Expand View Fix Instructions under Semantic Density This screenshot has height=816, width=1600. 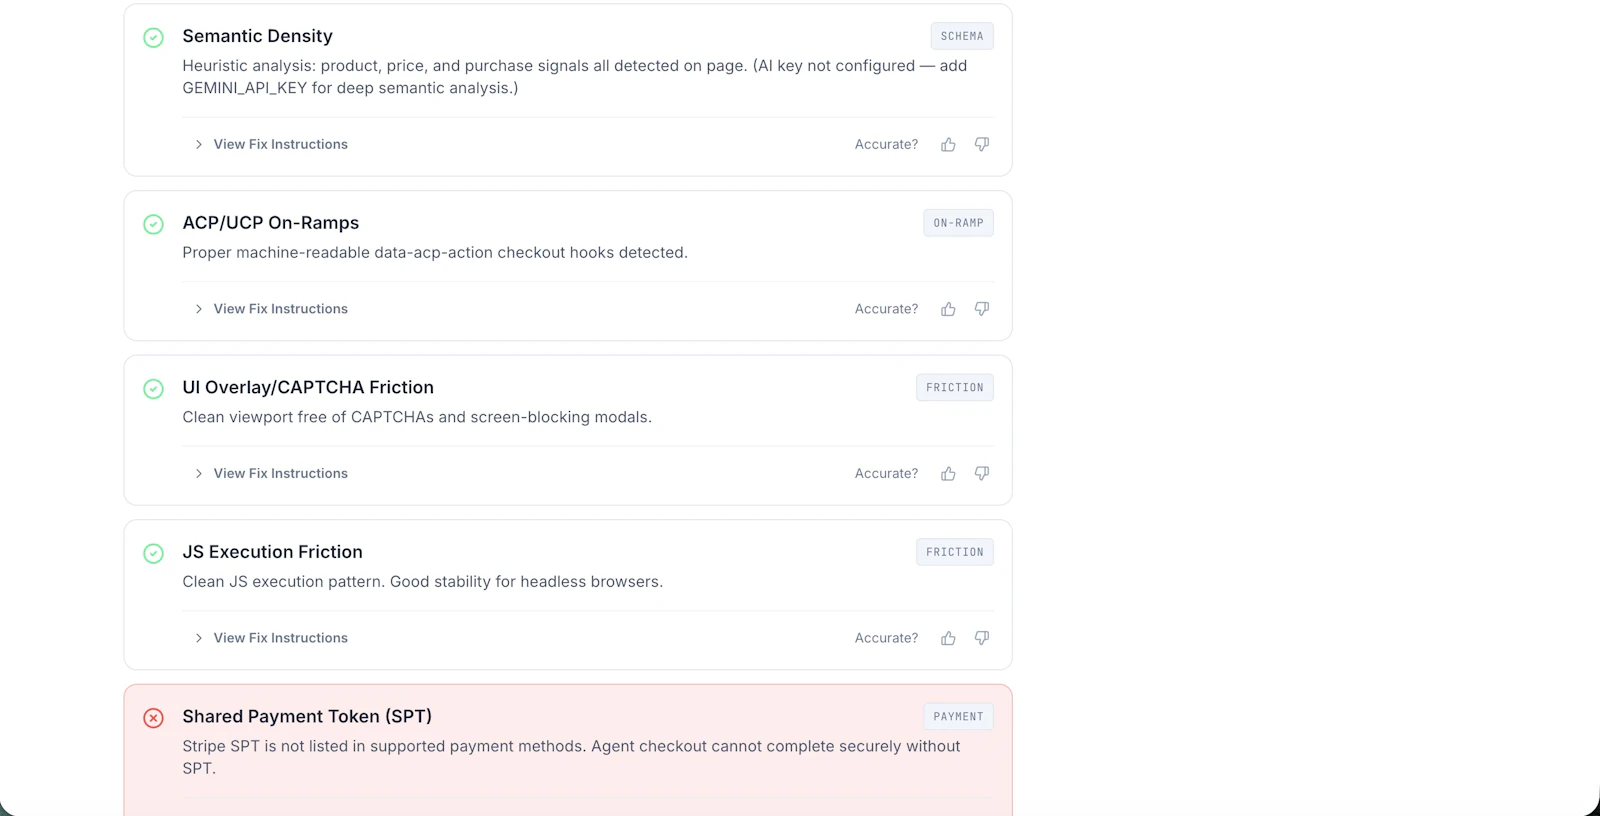(271, 144)
